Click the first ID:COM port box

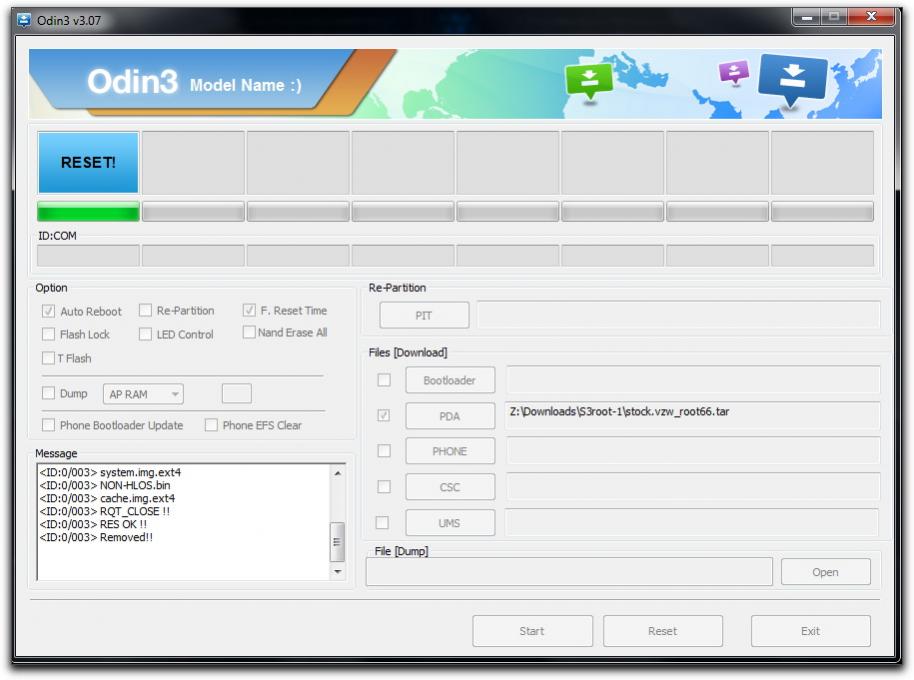click(88, 256)
